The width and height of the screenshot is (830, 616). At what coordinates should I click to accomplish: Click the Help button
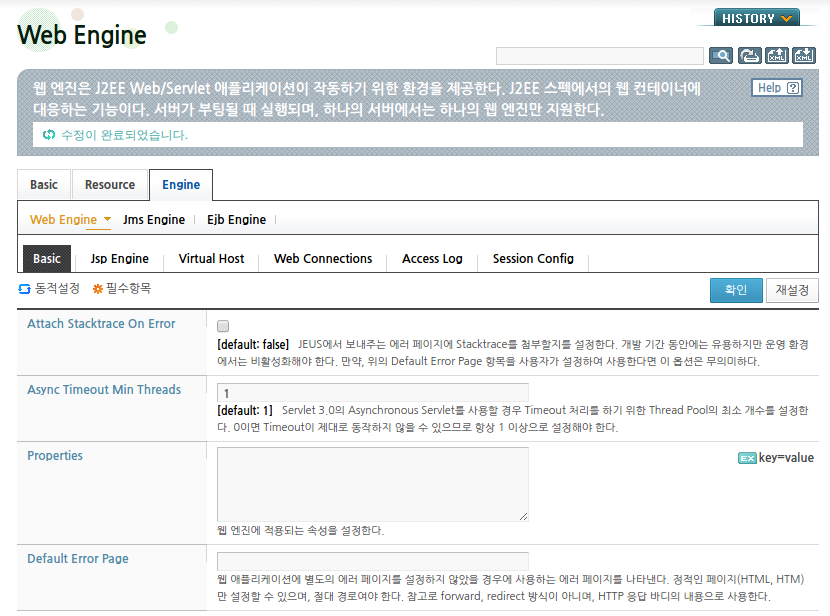click(777, 88)
